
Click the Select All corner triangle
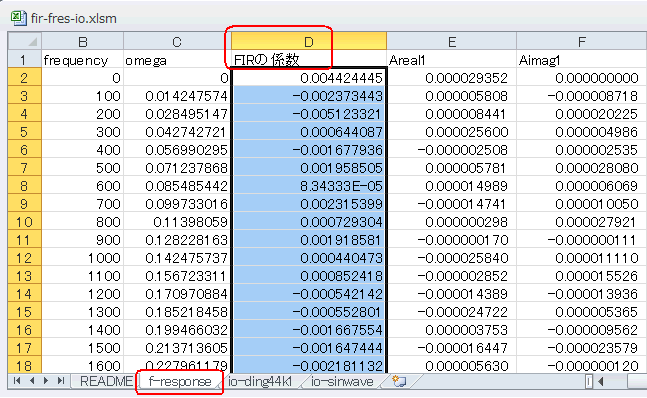click(25, 41)
